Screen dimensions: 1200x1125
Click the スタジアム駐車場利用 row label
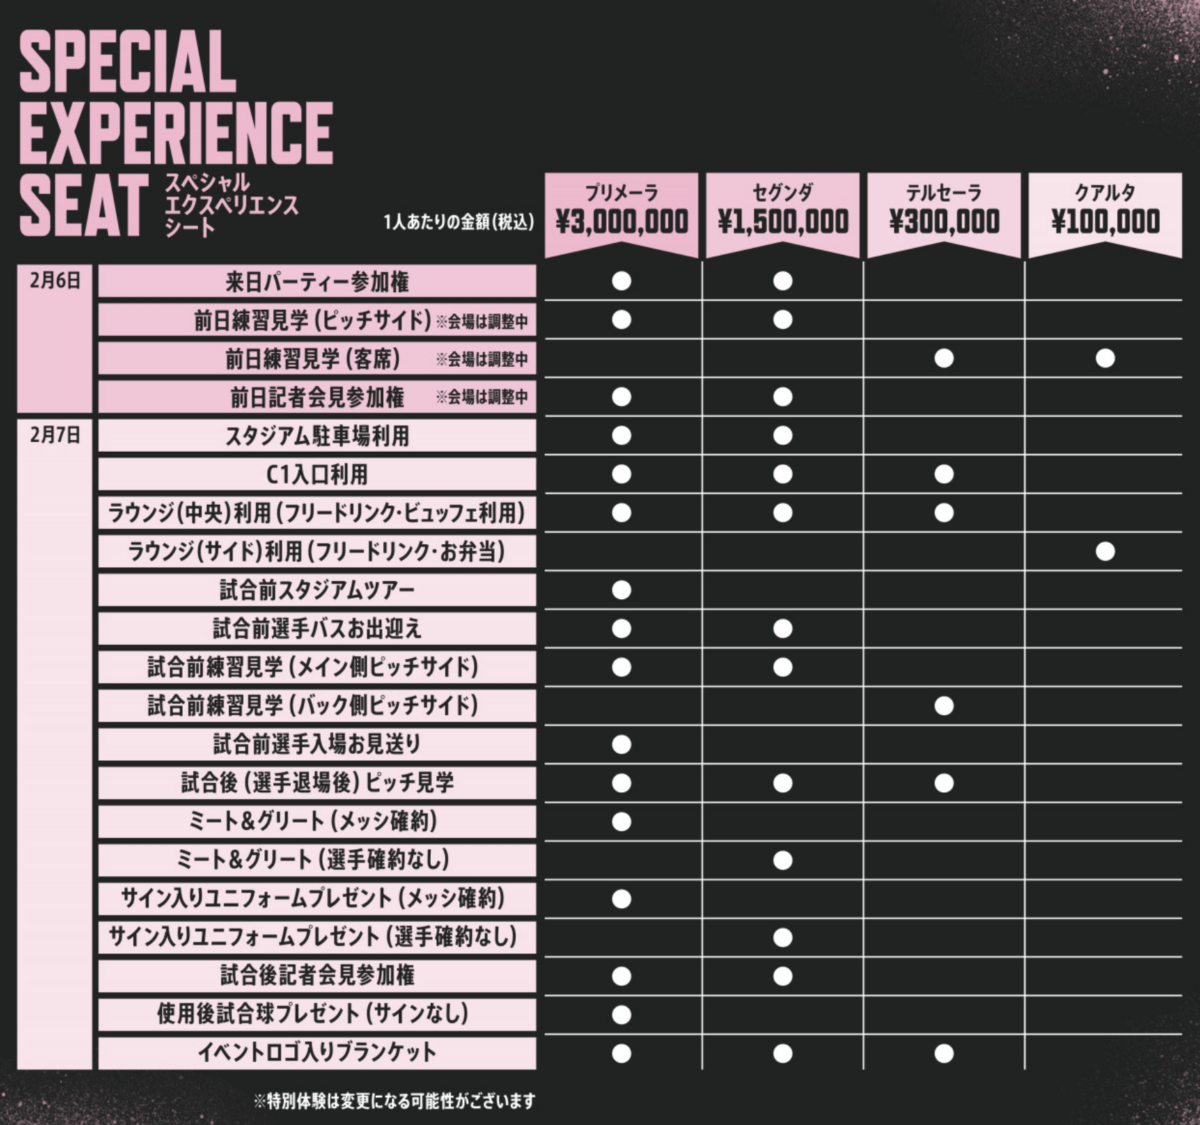tap(317, 436)
